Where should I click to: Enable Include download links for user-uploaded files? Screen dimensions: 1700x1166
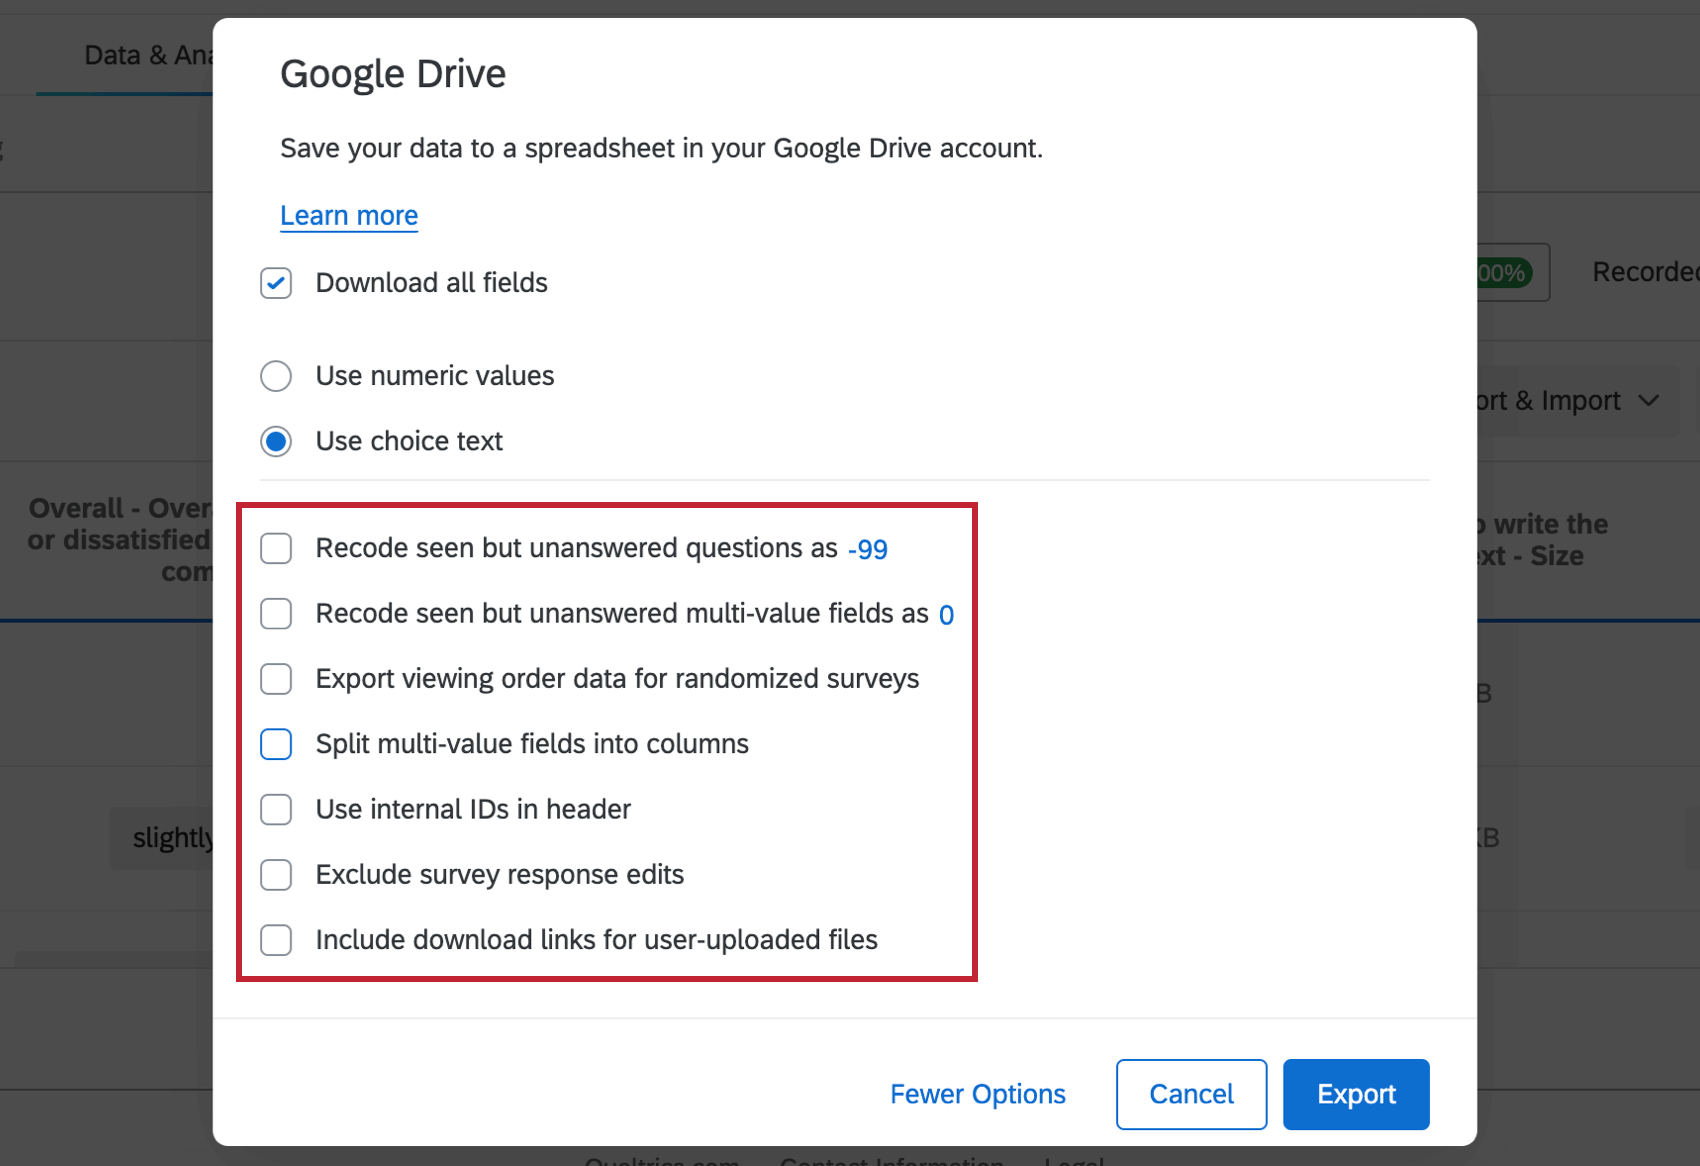276,940
